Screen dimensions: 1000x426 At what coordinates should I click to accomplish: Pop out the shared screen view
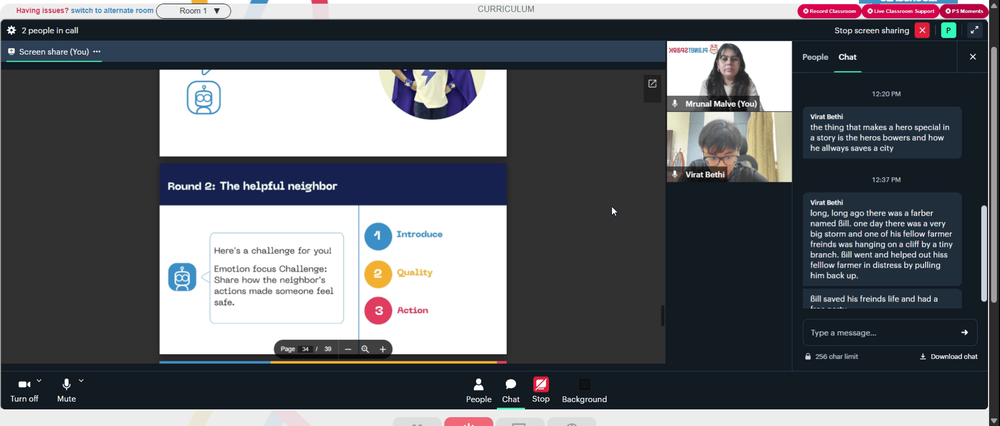(x=652, y=84)
